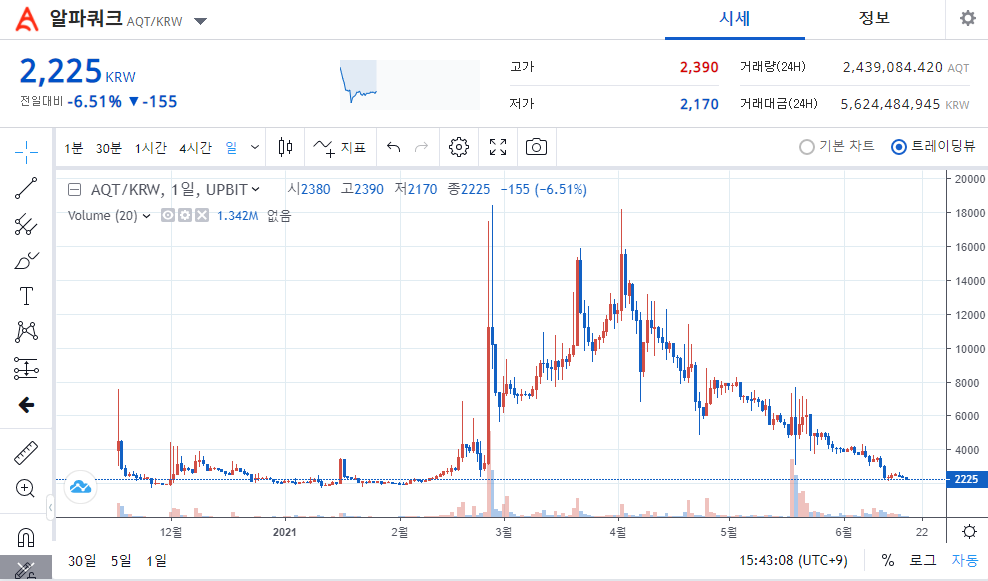Select the trend line drawing tool
This screenshot has height=581, width=988.
(26, 188)
